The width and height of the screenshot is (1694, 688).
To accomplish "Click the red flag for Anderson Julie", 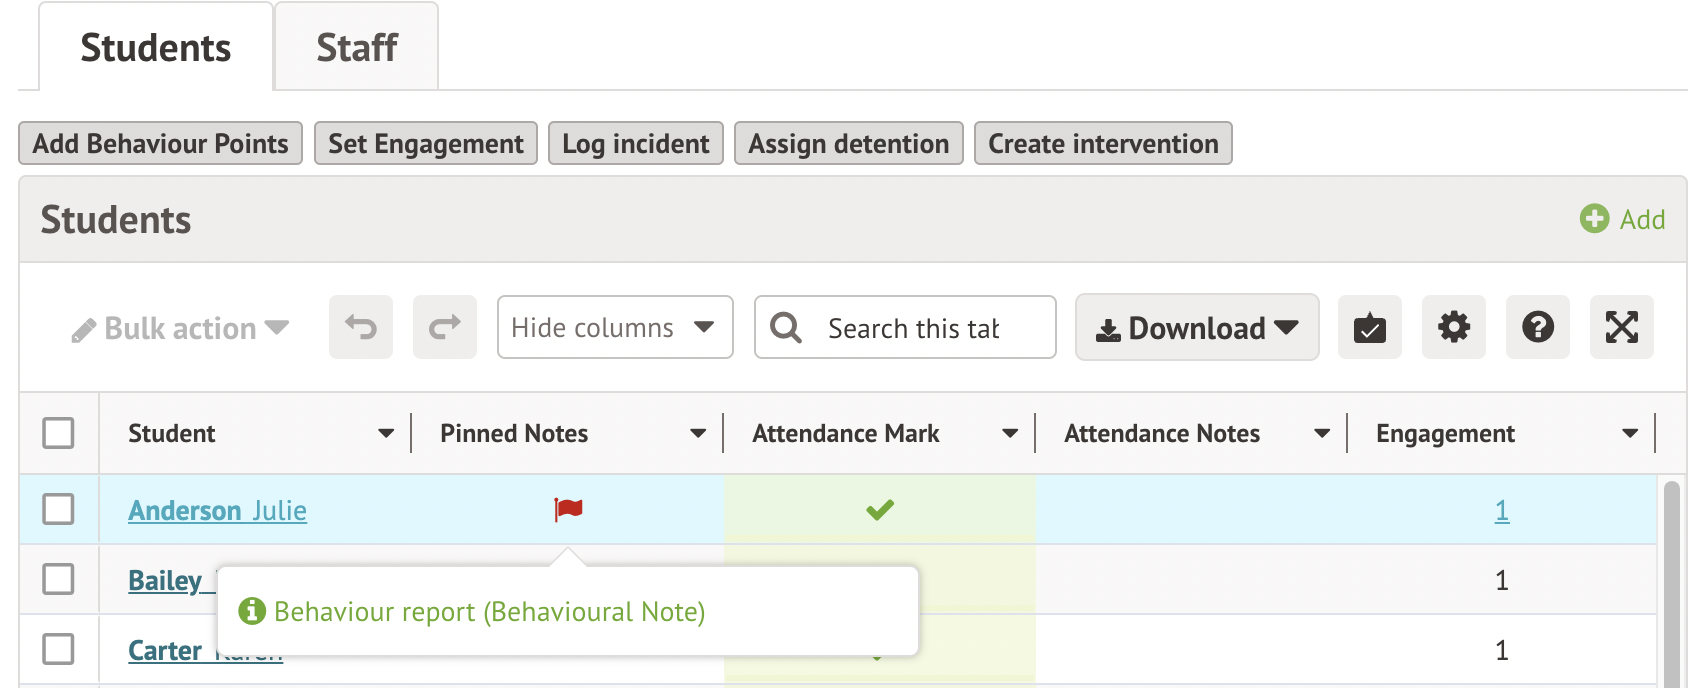I will (x=568, y=510).
